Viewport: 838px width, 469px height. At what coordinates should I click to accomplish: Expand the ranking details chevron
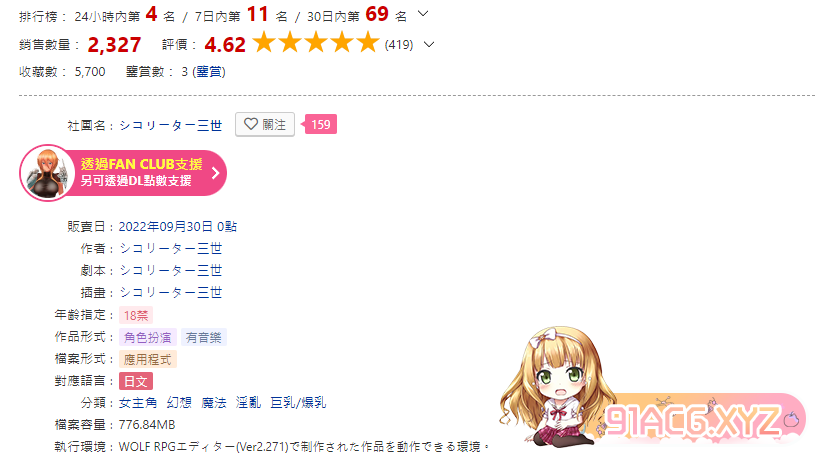(x=423, y=14)
